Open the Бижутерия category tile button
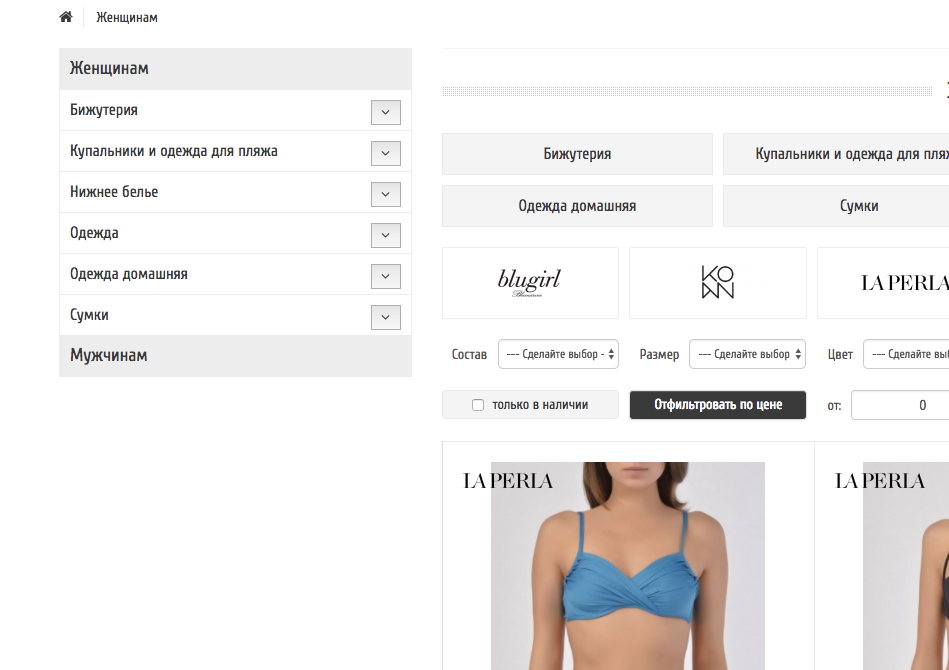The height and width of the screenshot is (670, 949). (x=577, y=154)
